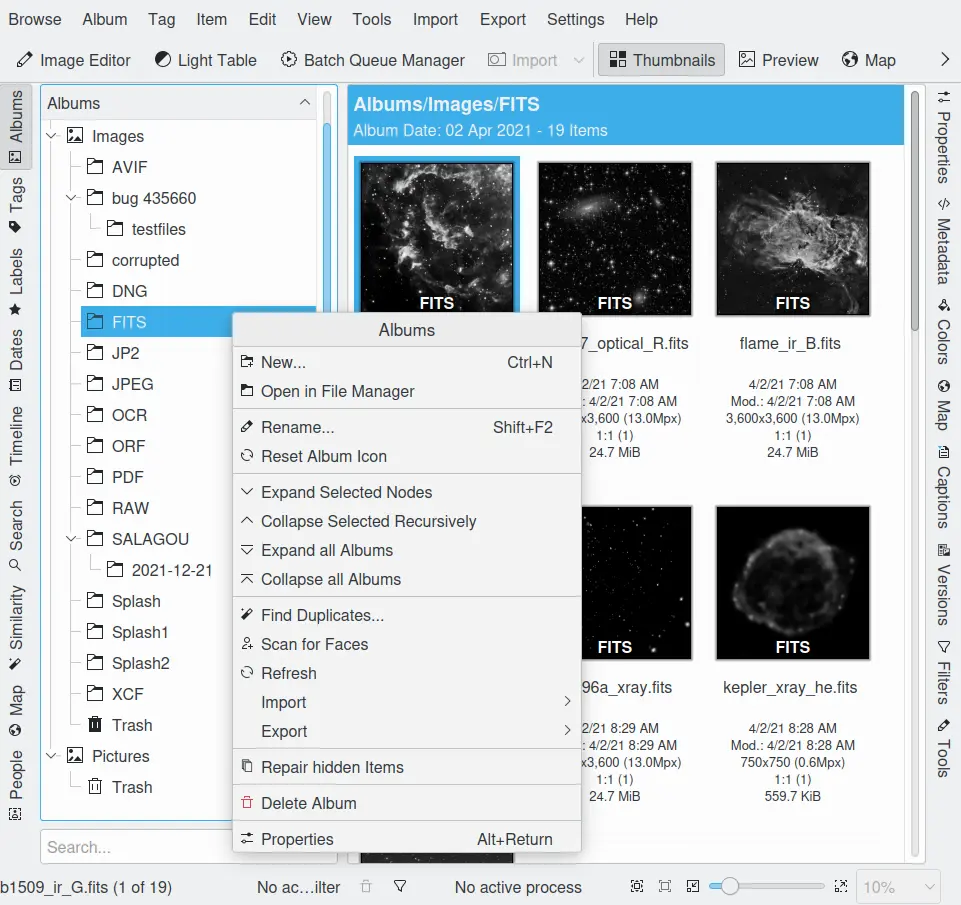Adjust the thumbnail size slider

click(731, 887)
